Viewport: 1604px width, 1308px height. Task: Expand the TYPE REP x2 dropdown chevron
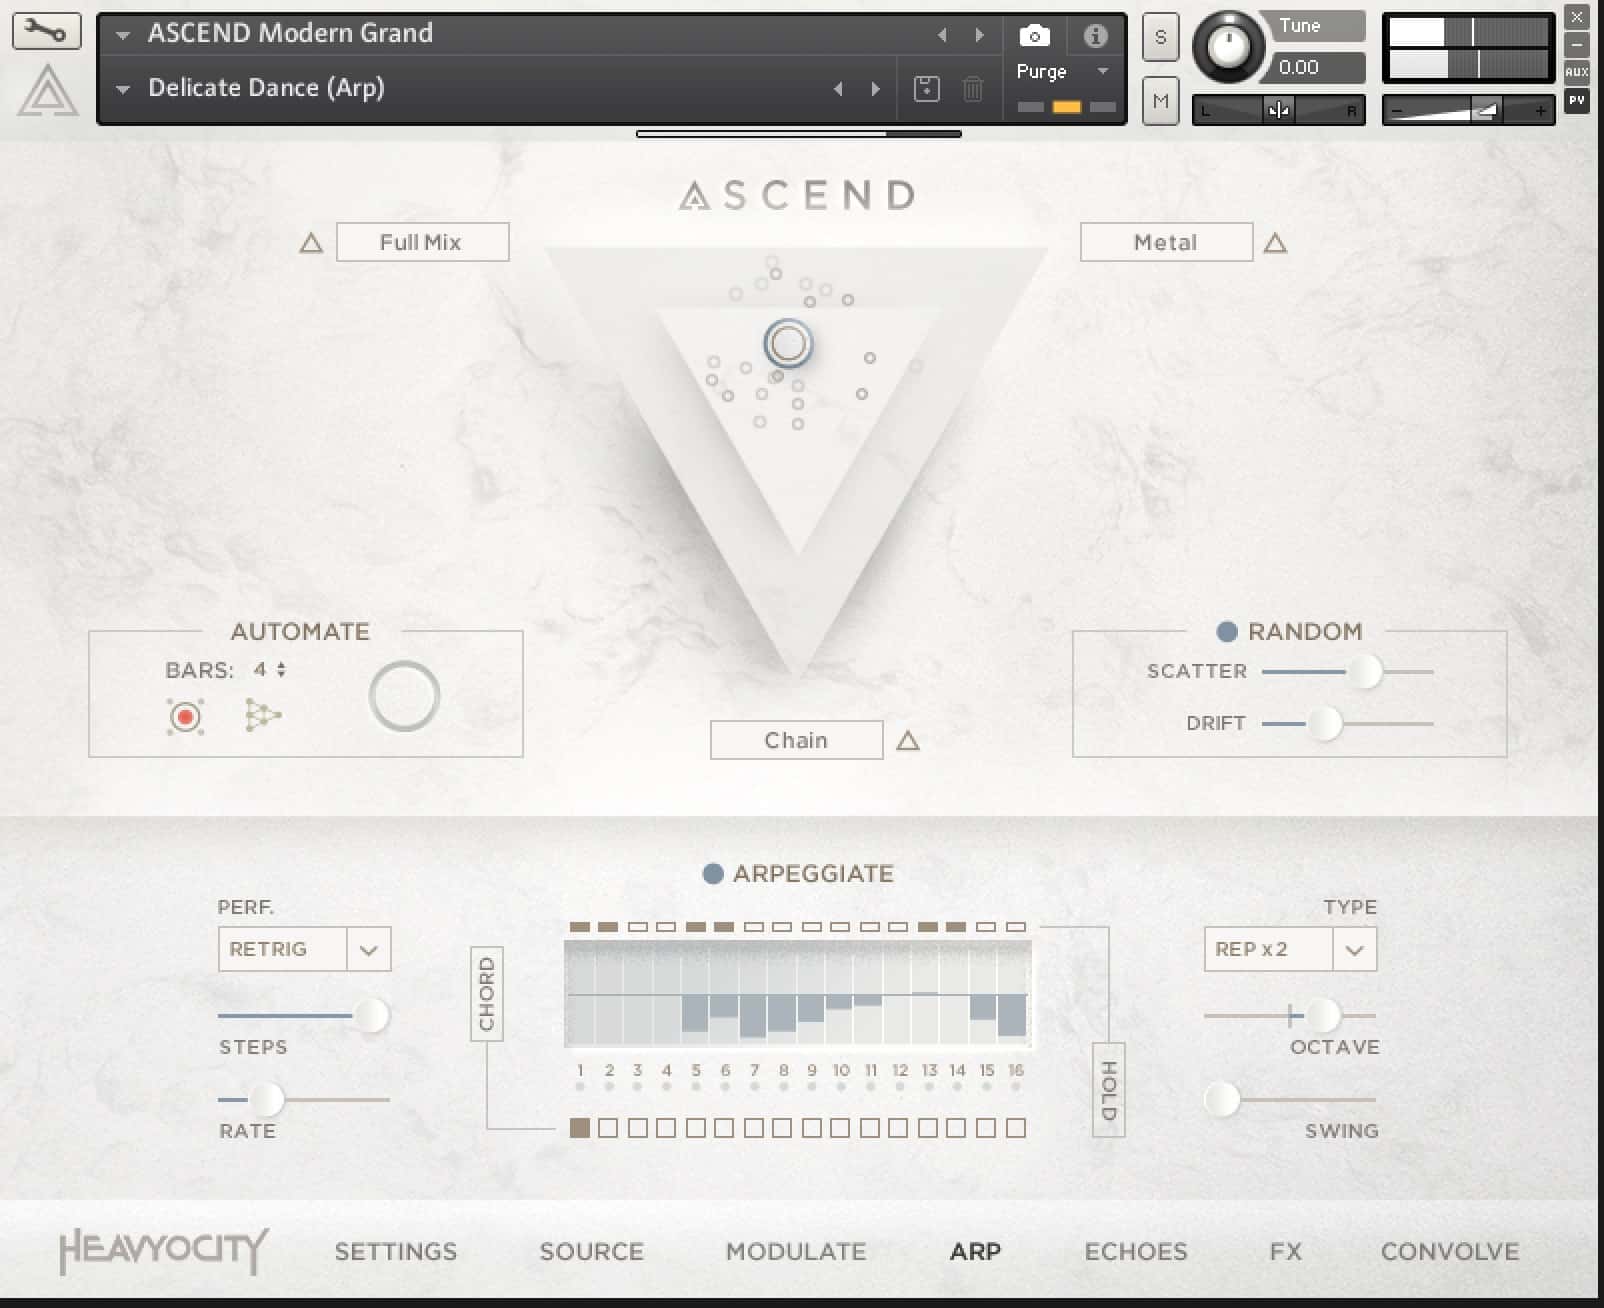[x=1354, y=950]
